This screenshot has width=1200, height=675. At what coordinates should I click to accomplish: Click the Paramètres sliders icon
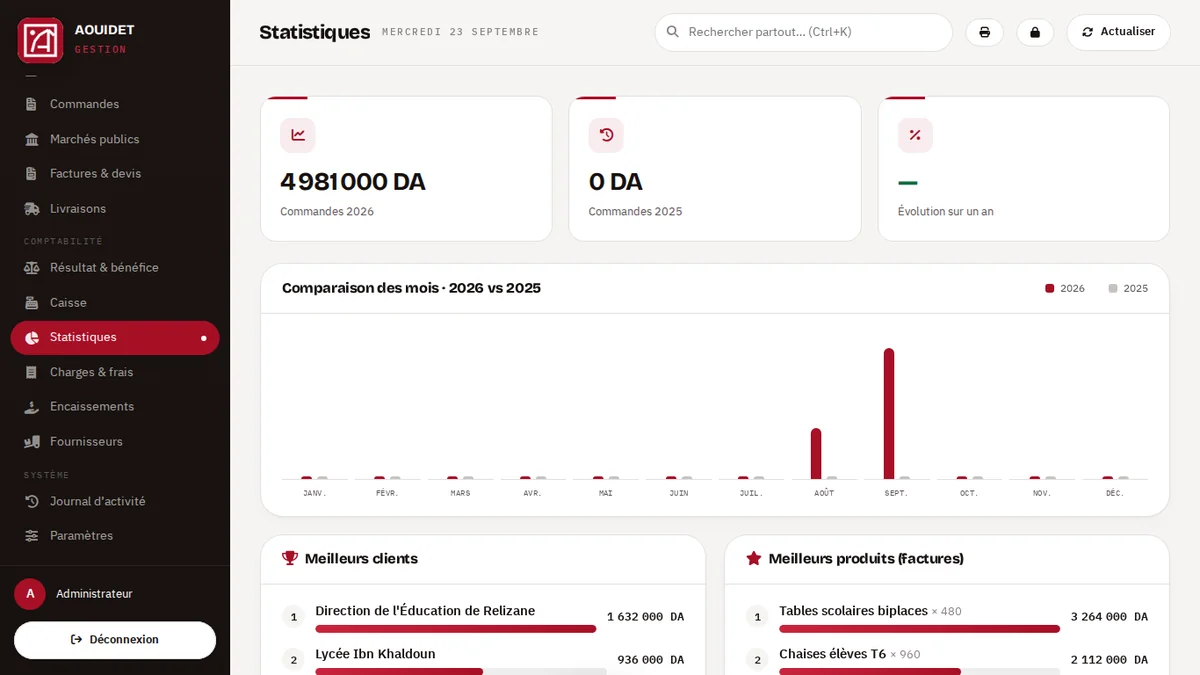pyautogui.click(x=32, y=536)
